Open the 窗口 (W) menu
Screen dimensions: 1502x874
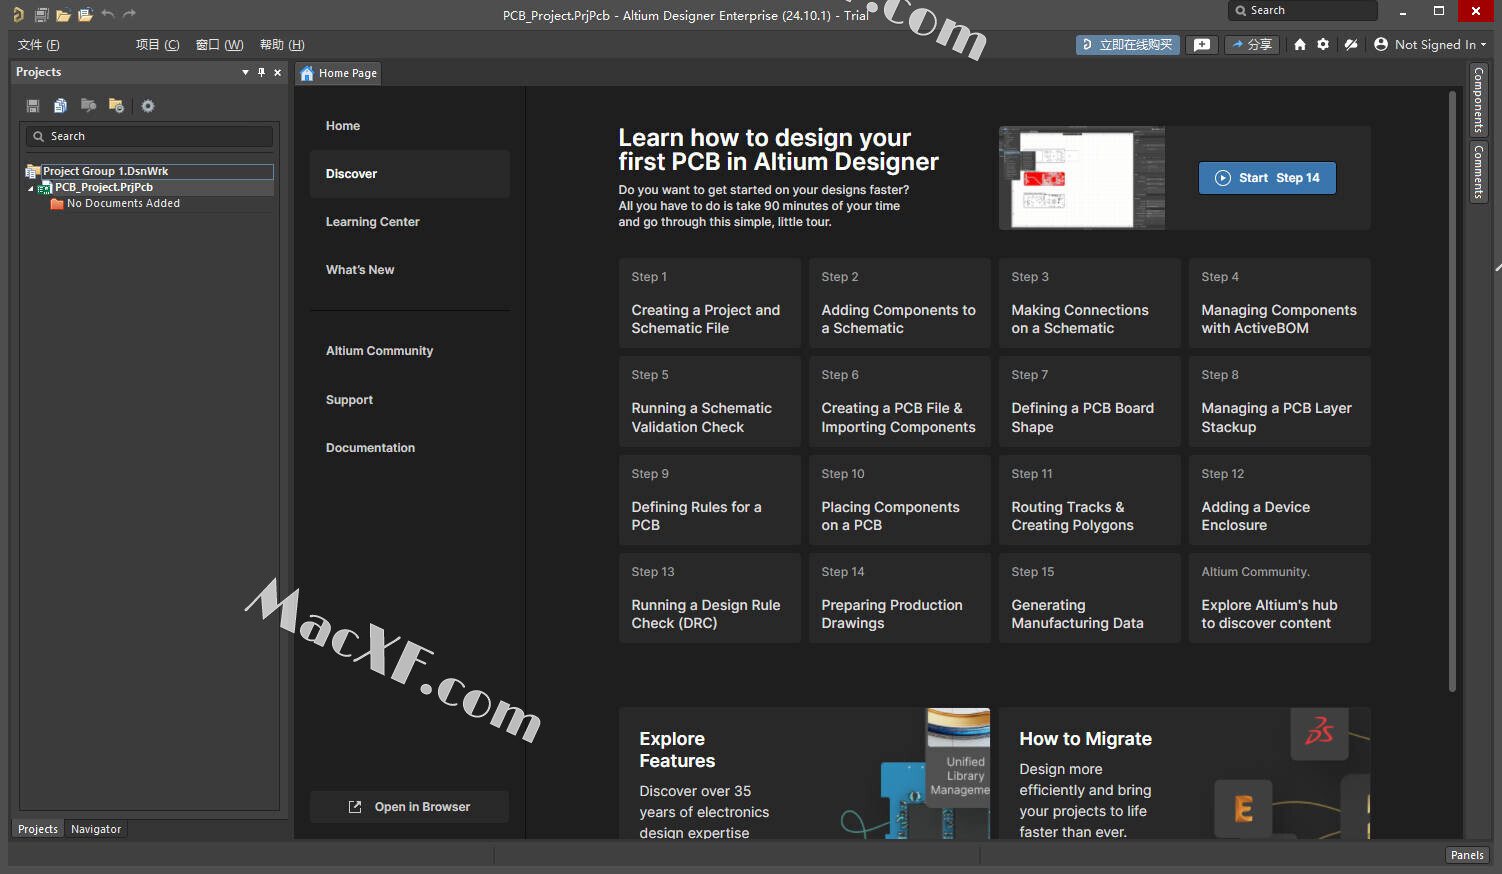tap(220, 45)
